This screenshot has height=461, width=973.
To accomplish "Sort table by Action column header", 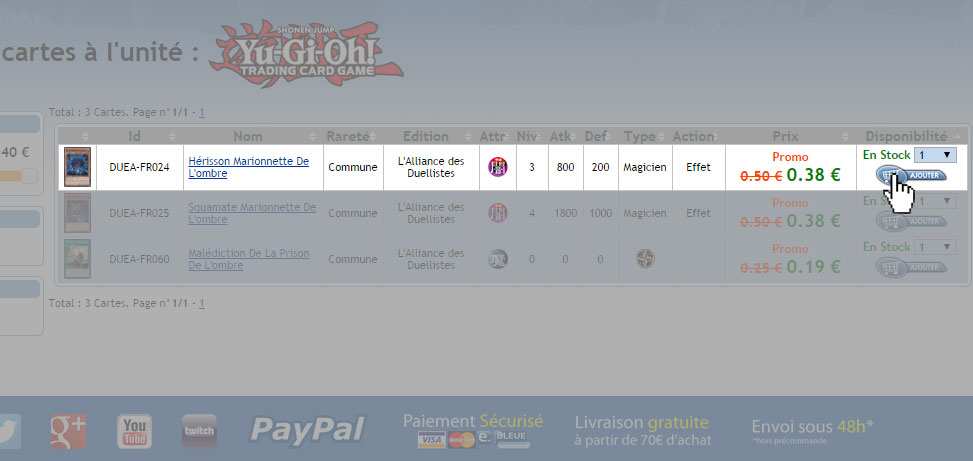I will coord(698,136).
